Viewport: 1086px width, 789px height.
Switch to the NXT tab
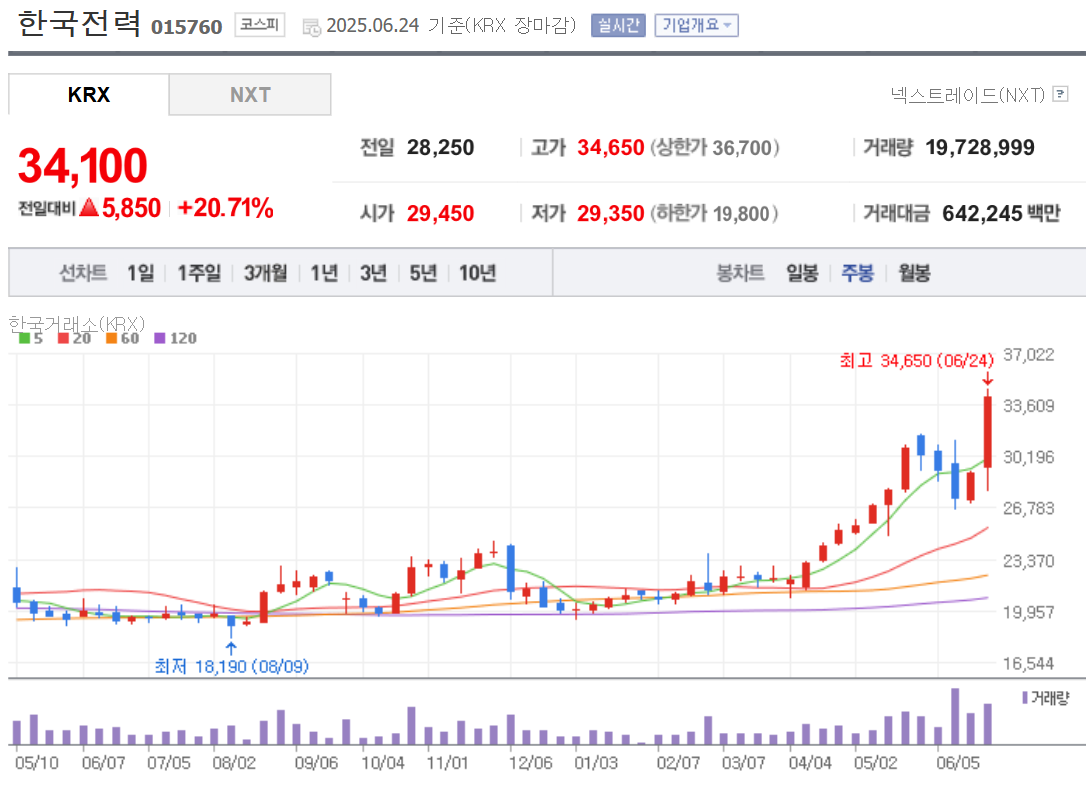pyautogui.click(x=250, y=95)
